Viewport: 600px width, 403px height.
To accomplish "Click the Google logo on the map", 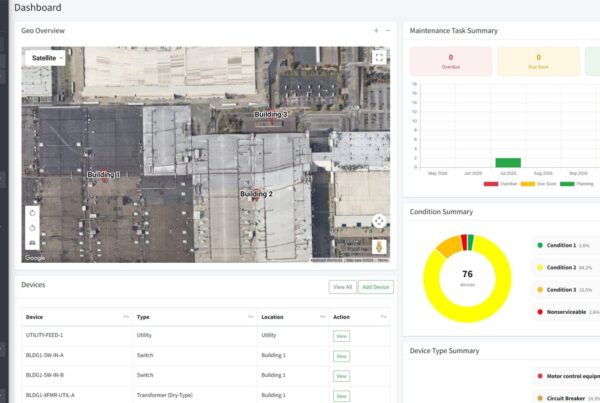I will (35, 258).
